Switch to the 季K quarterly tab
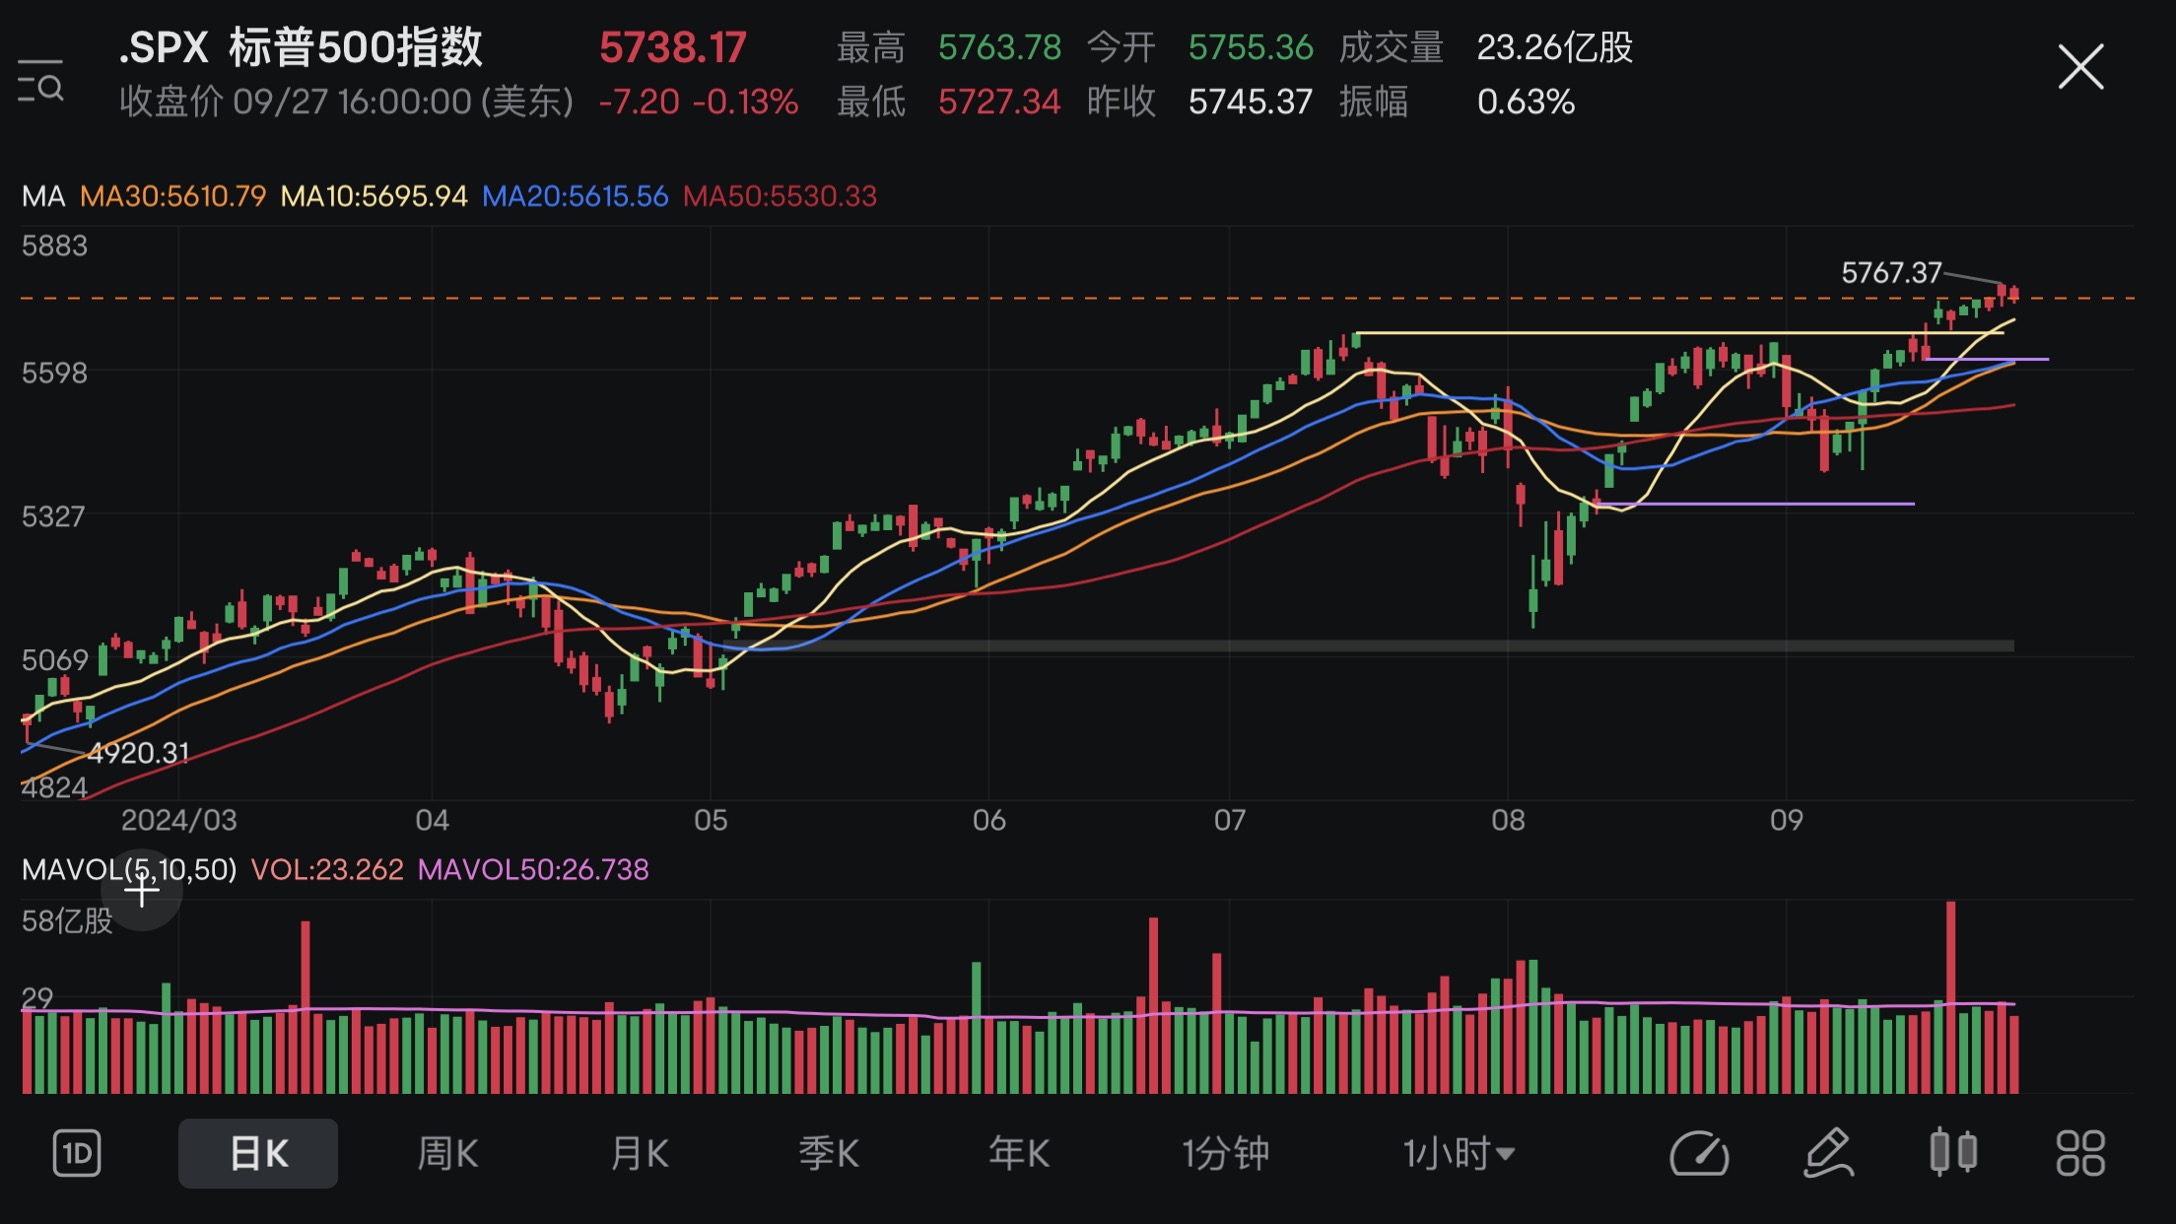Screen dimensions: 2176x1224 click(x=829, y=1153)
